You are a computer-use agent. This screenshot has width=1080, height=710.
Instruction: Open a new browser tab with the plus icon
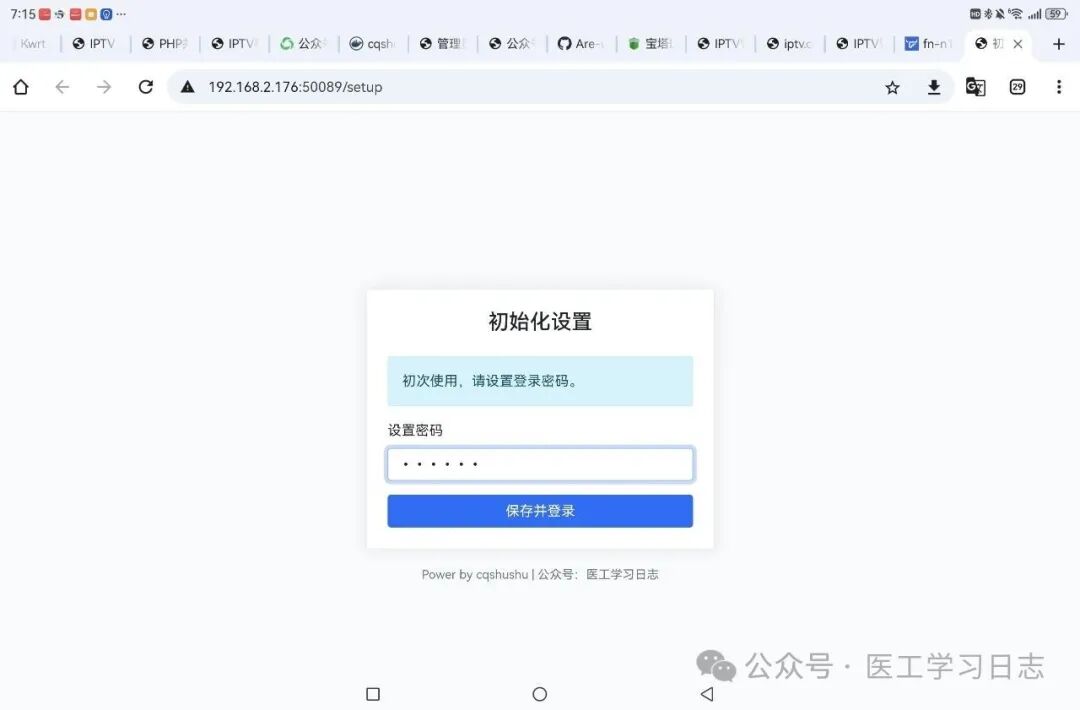(x=1058, y=44)
